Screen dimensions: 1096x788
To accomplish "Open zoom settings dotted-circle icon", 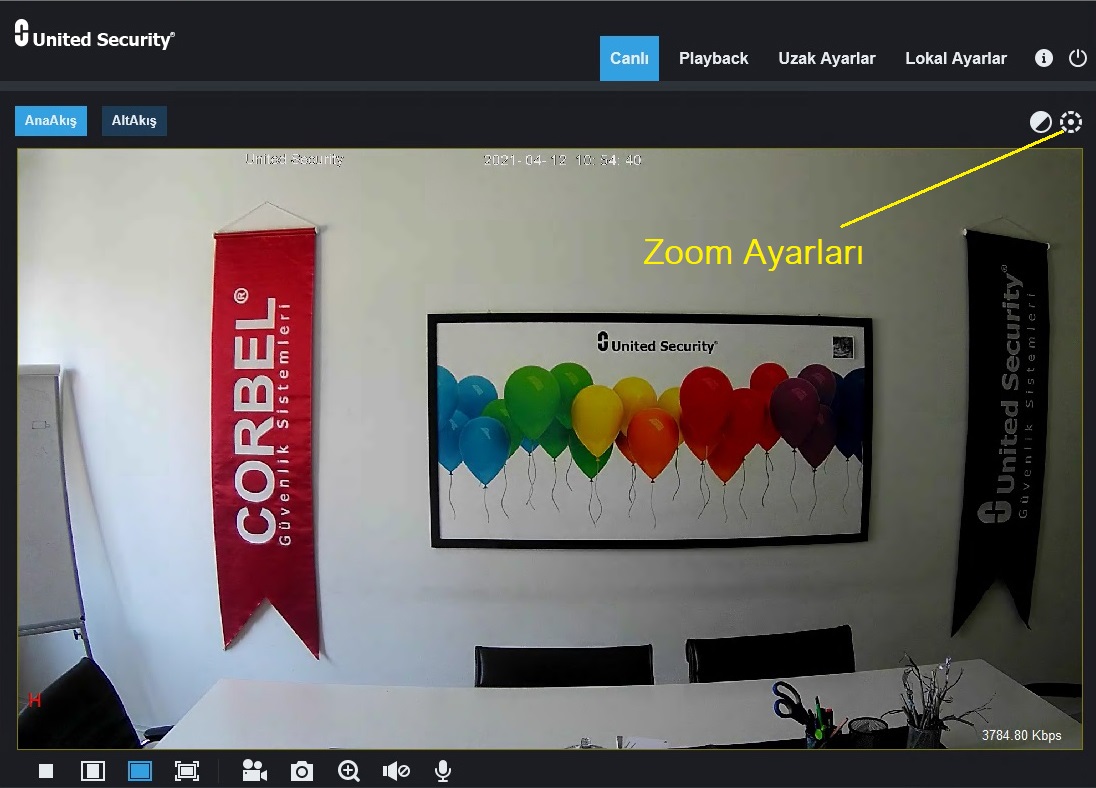I will [x=1071, y=122].
